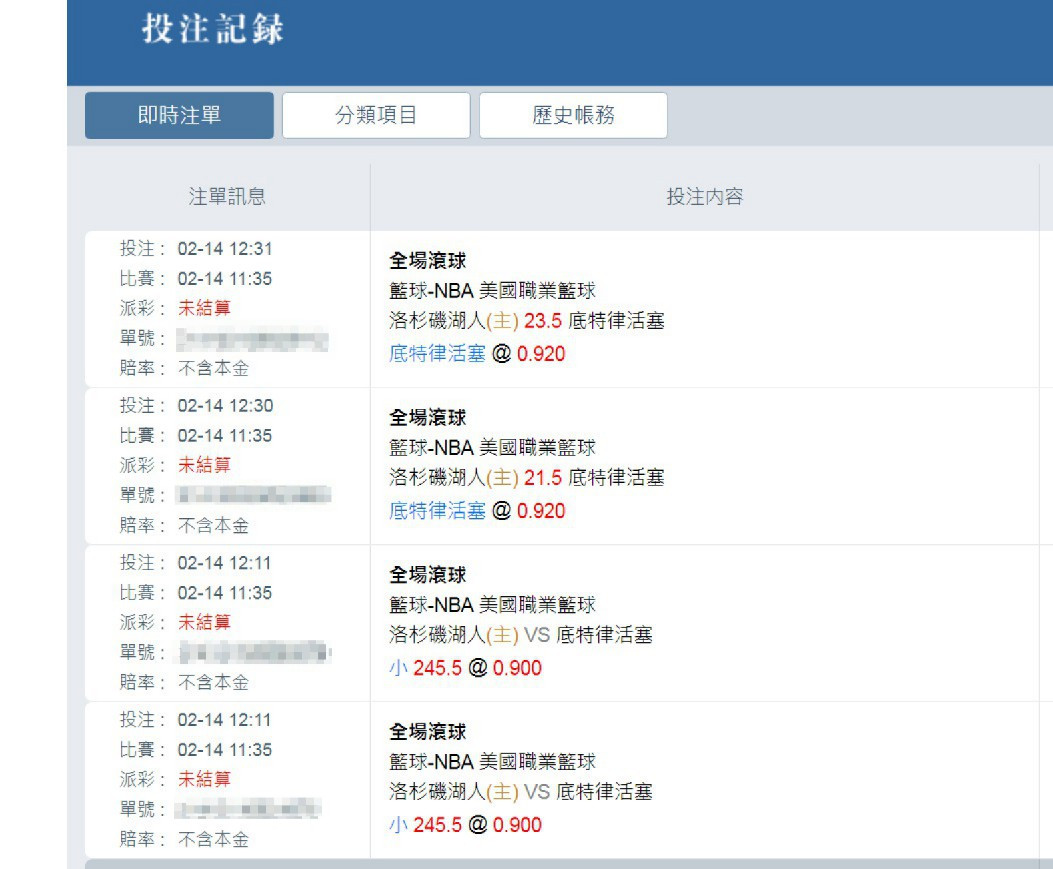Click 底特律活塞 @ 0.920 under the 21.5 bet

477,511
